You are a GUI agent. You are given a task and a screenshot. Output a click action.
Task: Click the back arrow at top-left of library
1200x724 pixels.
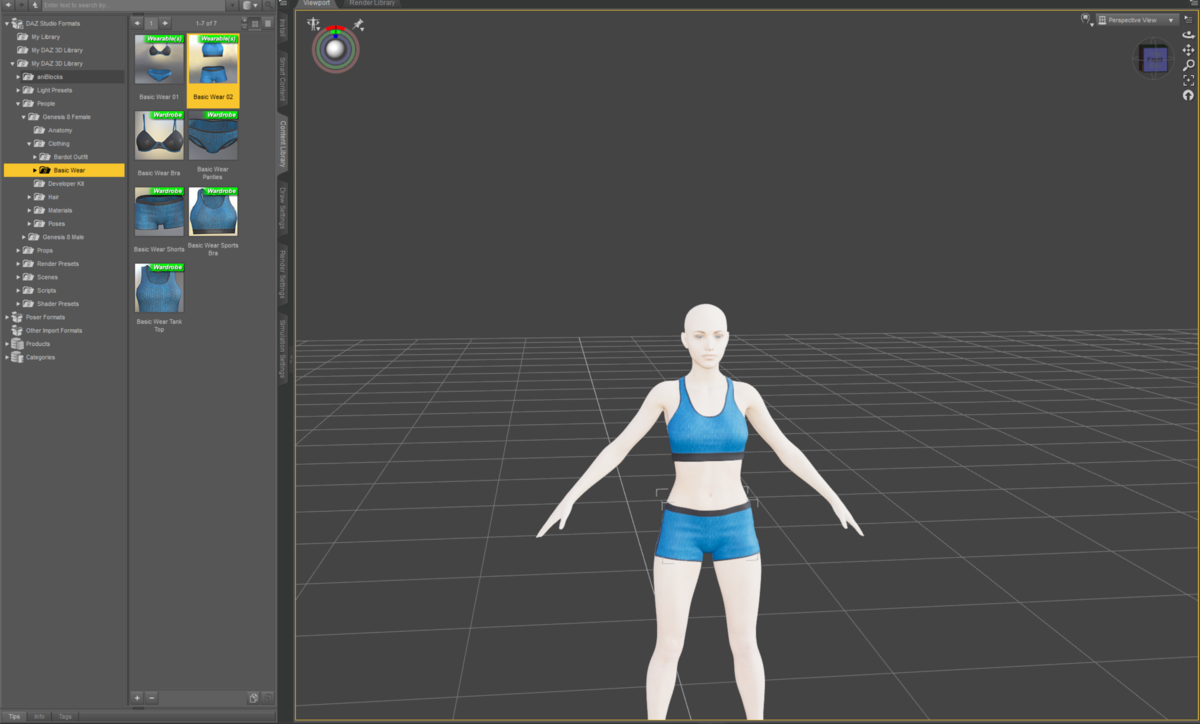(8, 5)
